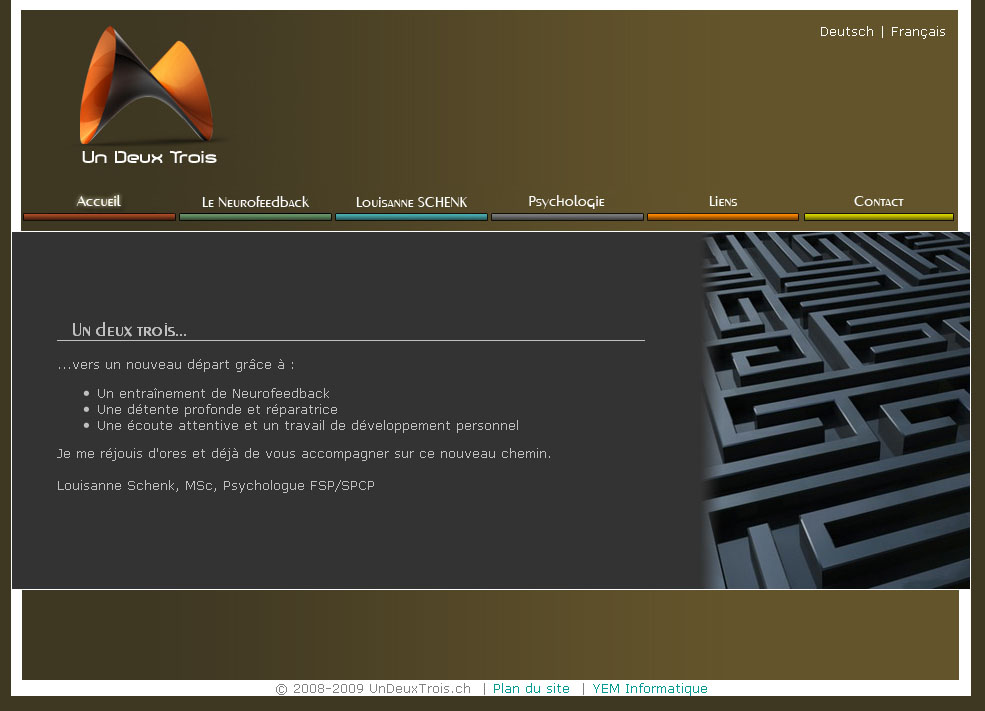Click 'Louisanne Schenk, MSc, Psychologue FSP/SPCP' text
Screen dimensions: 985x711
[215, 486]
